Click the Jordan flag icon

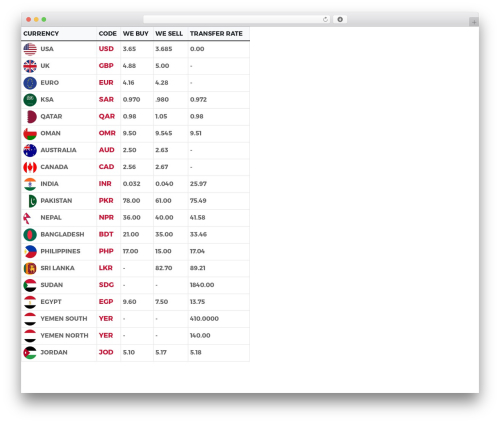[x=30, y=353]
